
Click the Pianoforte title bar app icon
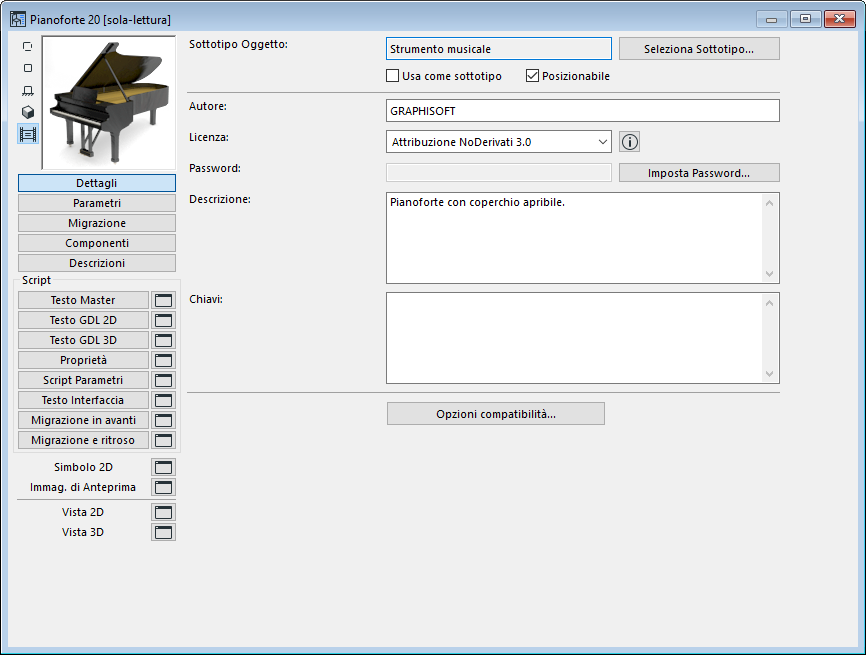[x=18, y=19]
